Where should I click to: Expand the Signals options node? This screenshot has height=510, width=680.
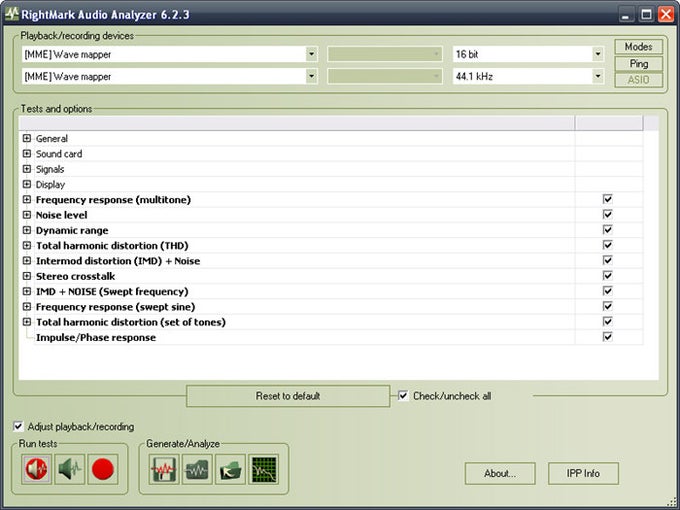(x=27, y=169)
